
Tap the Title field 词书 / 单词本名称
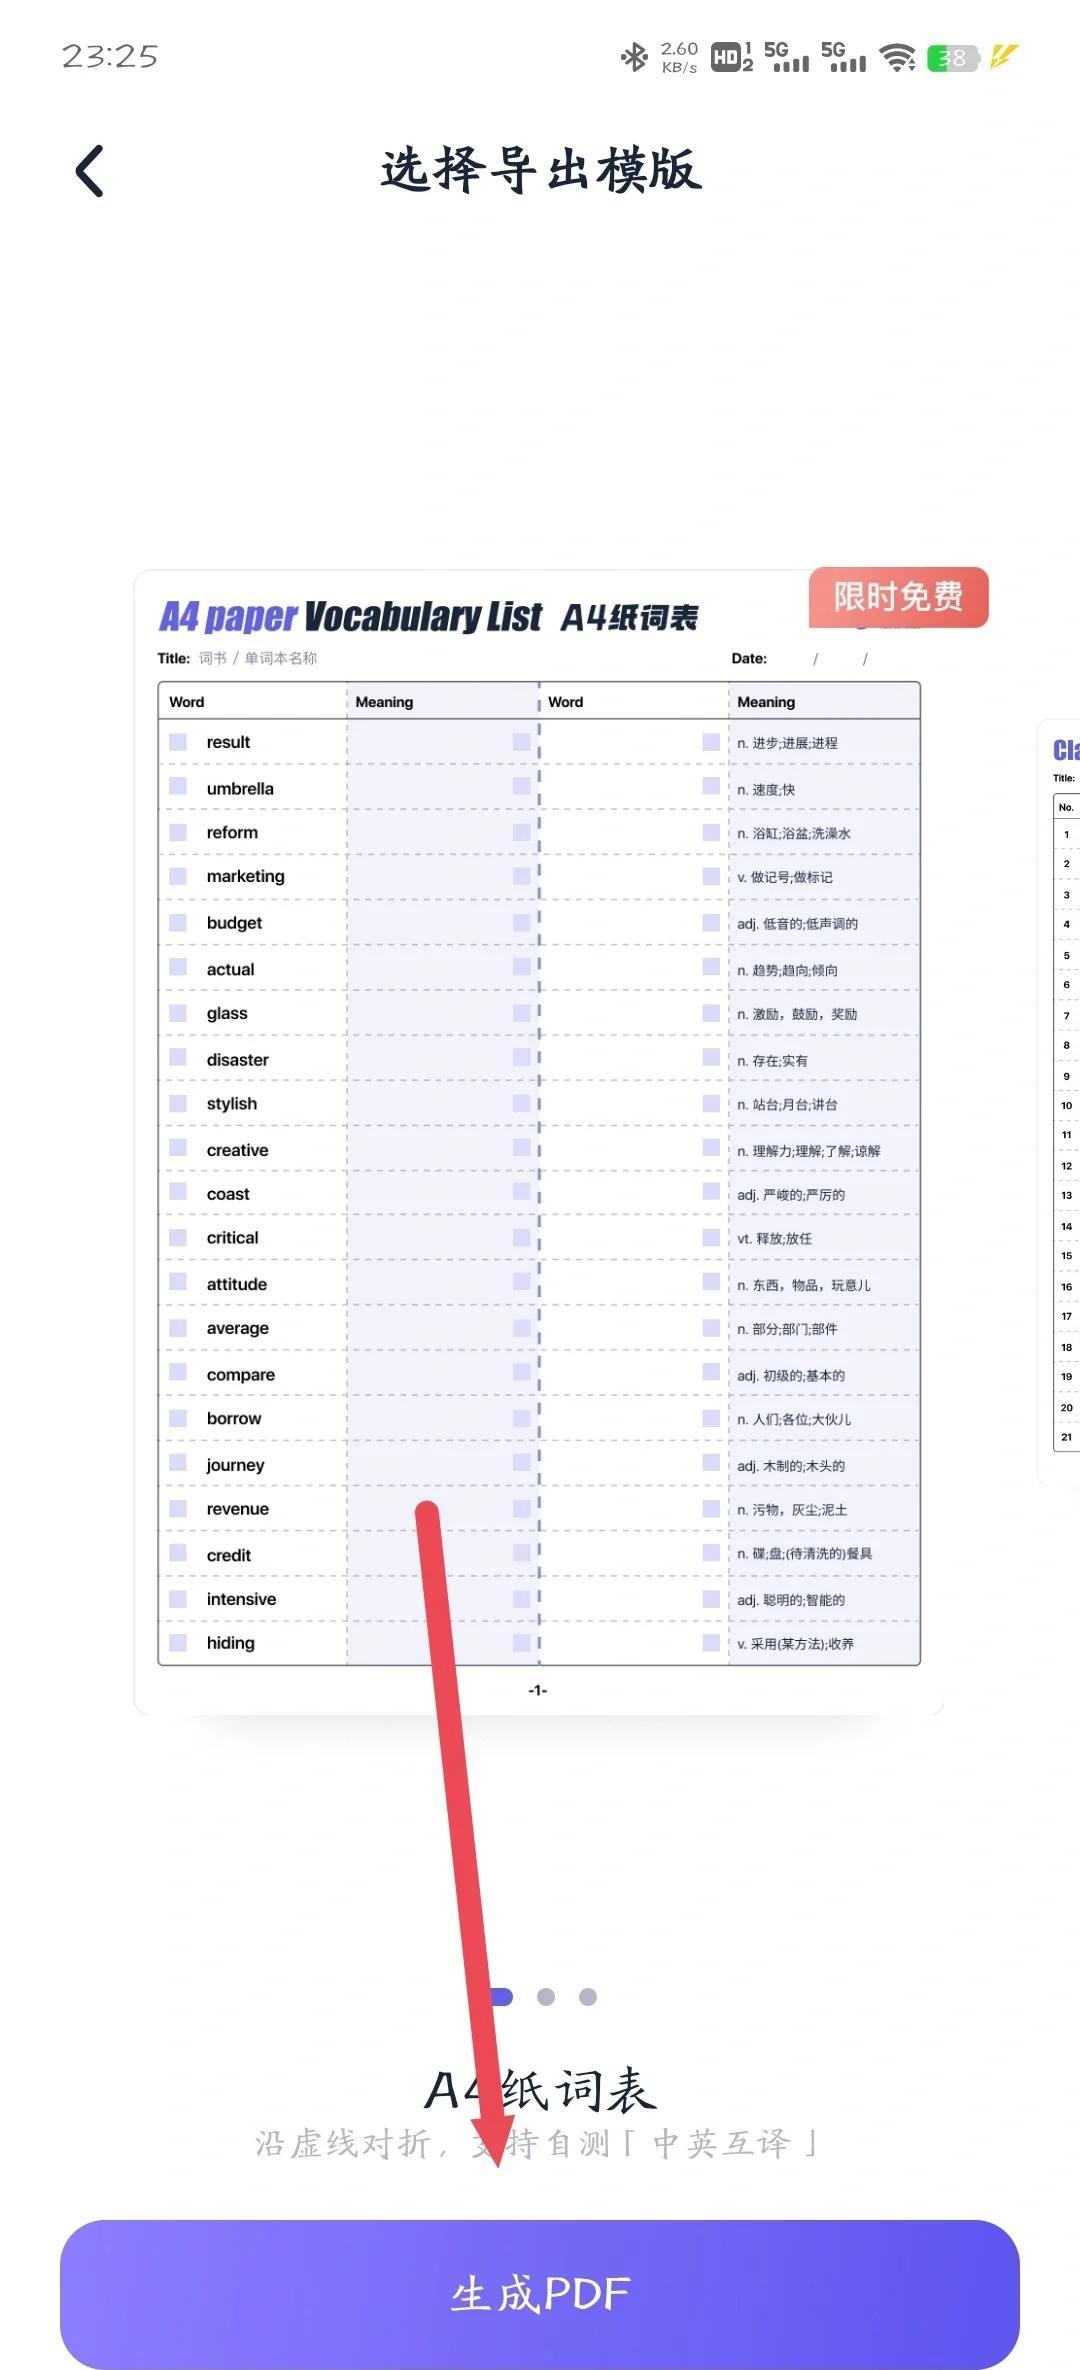(x=257, y=658)
